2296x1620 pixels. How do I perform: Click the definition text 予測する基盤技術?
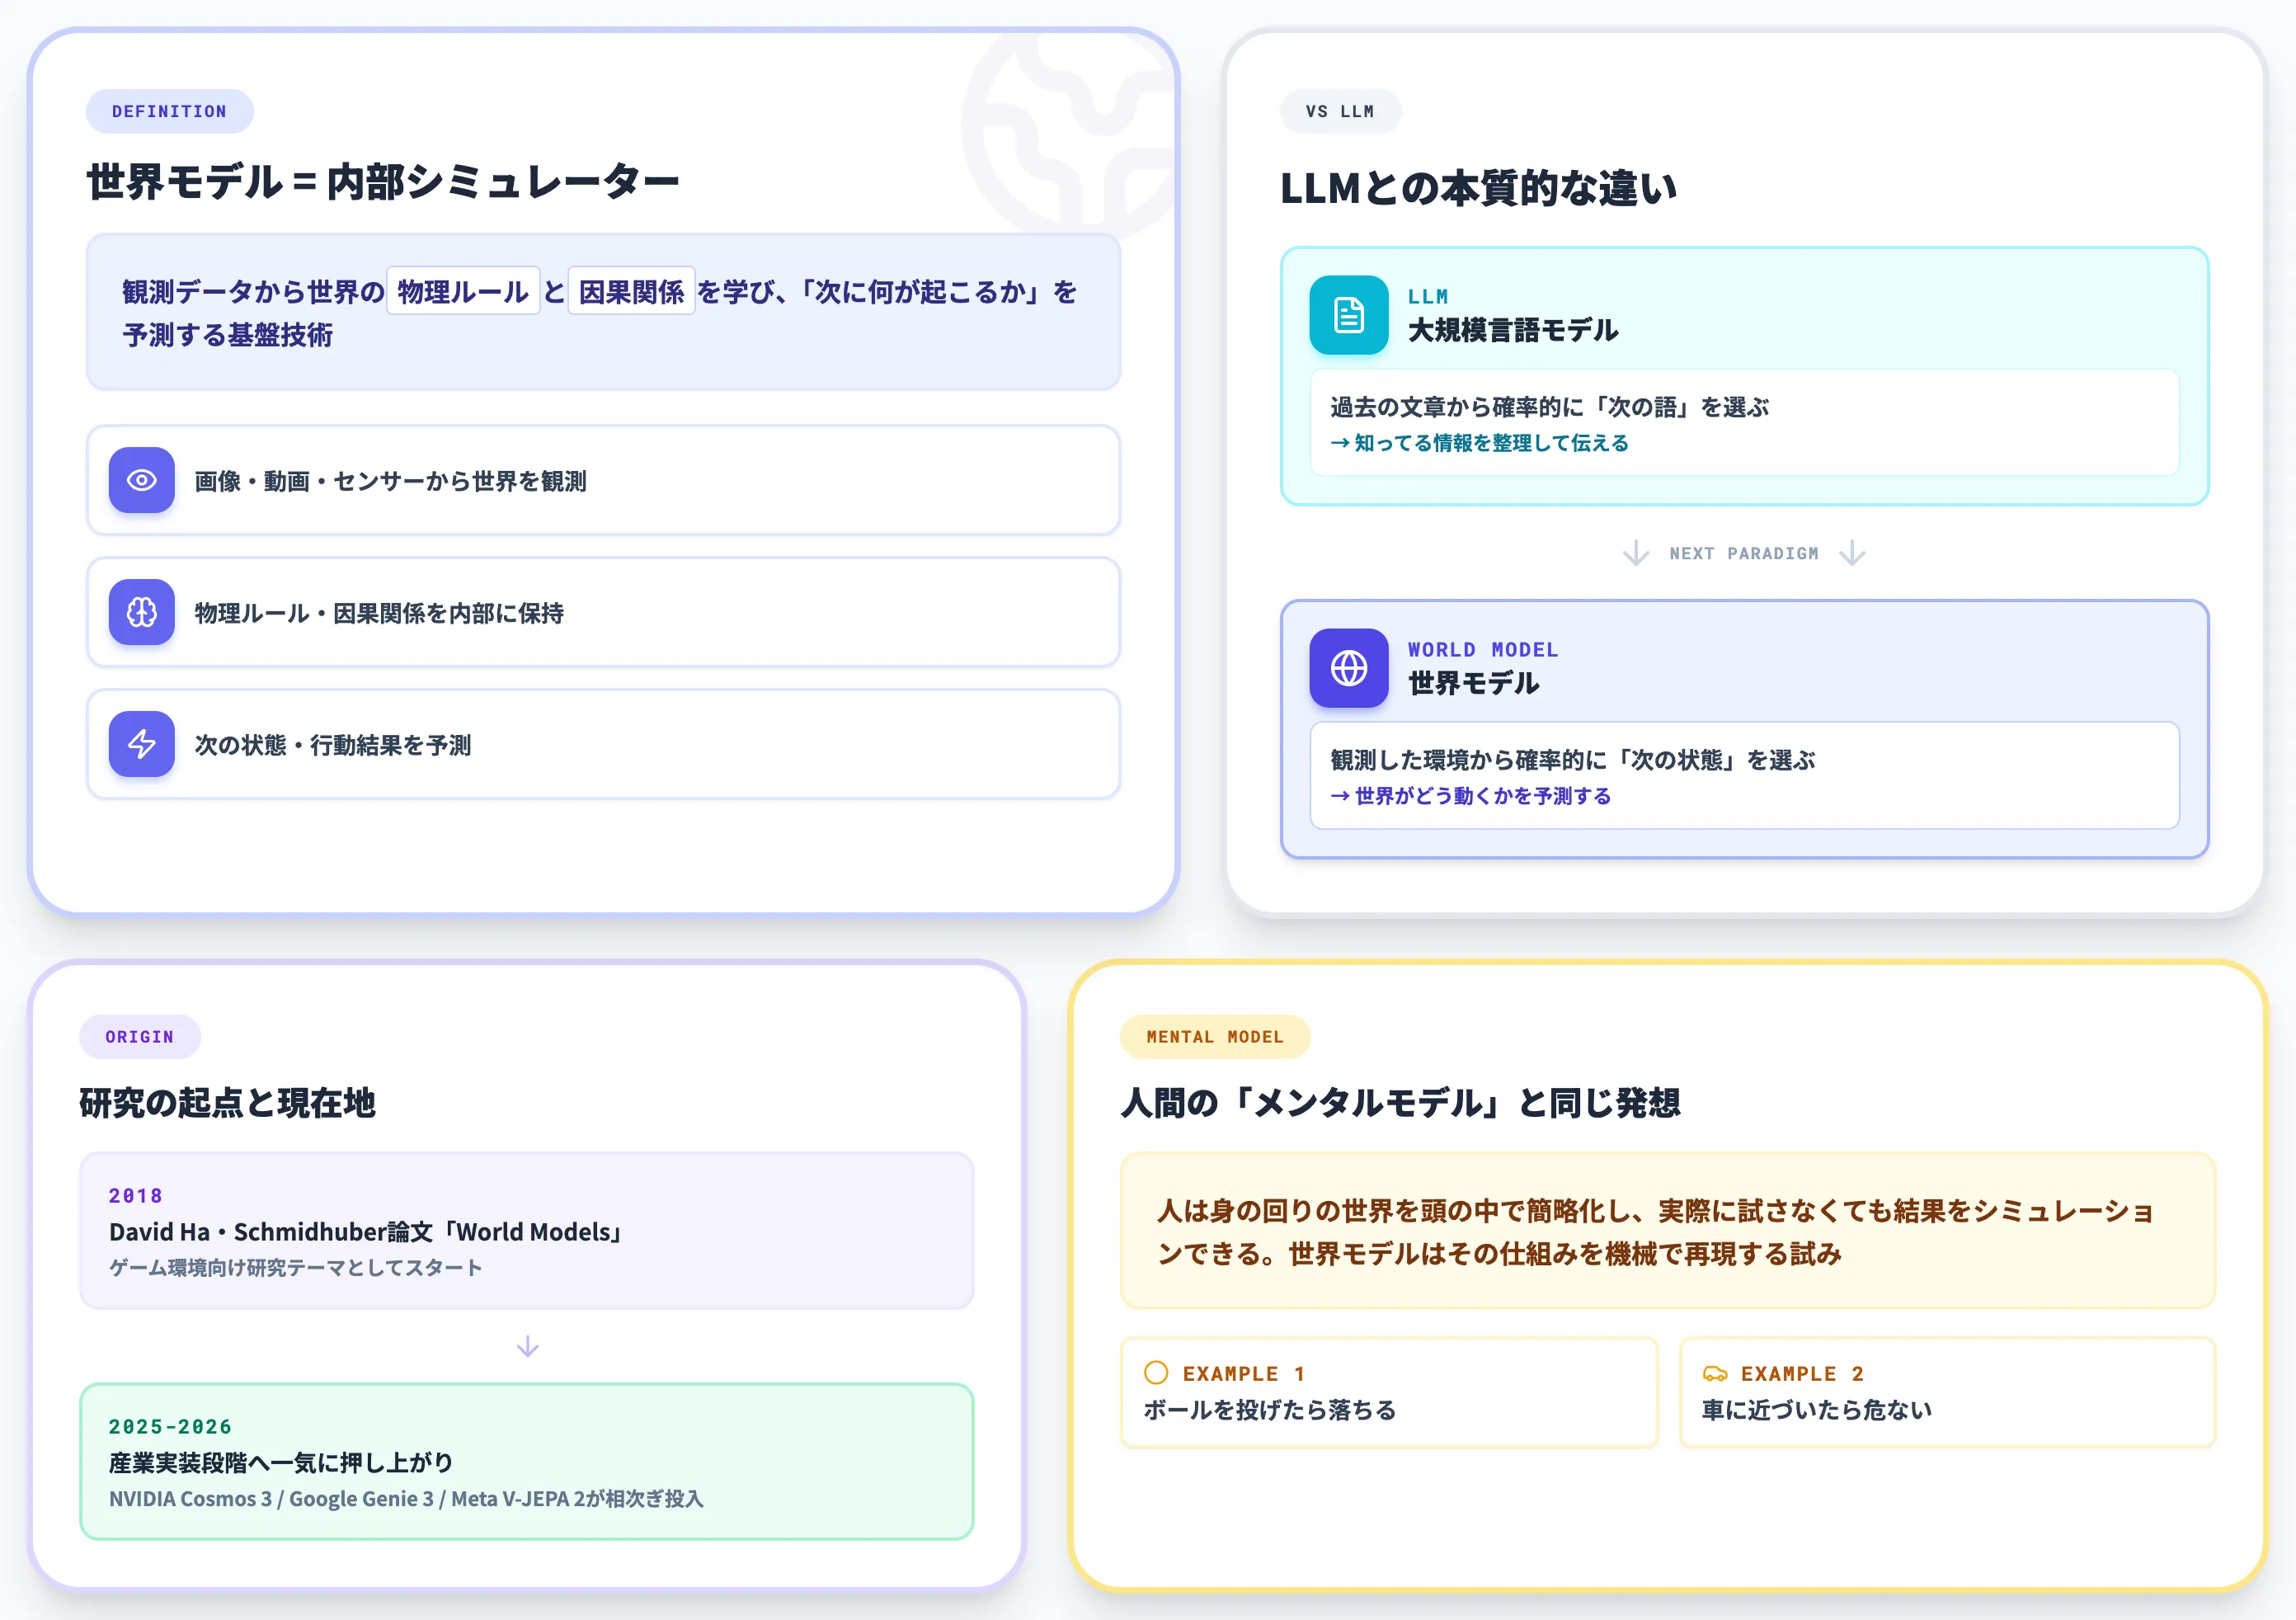[228, 335]
